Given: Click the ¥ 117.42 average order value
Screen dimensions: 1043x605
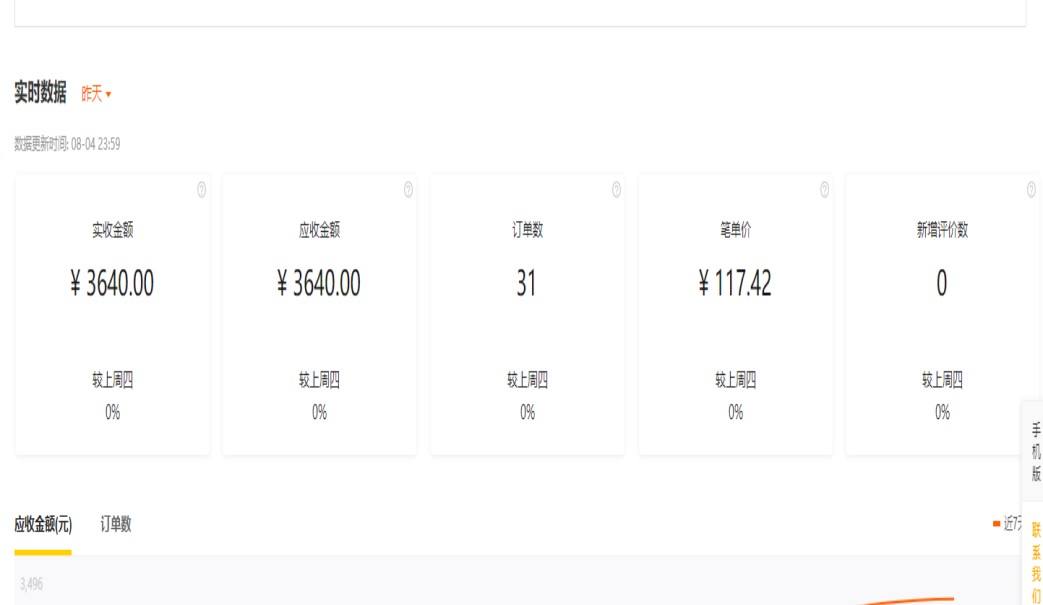Looking at the screenshot, I should pyautogui.click(x=735, y=284).
